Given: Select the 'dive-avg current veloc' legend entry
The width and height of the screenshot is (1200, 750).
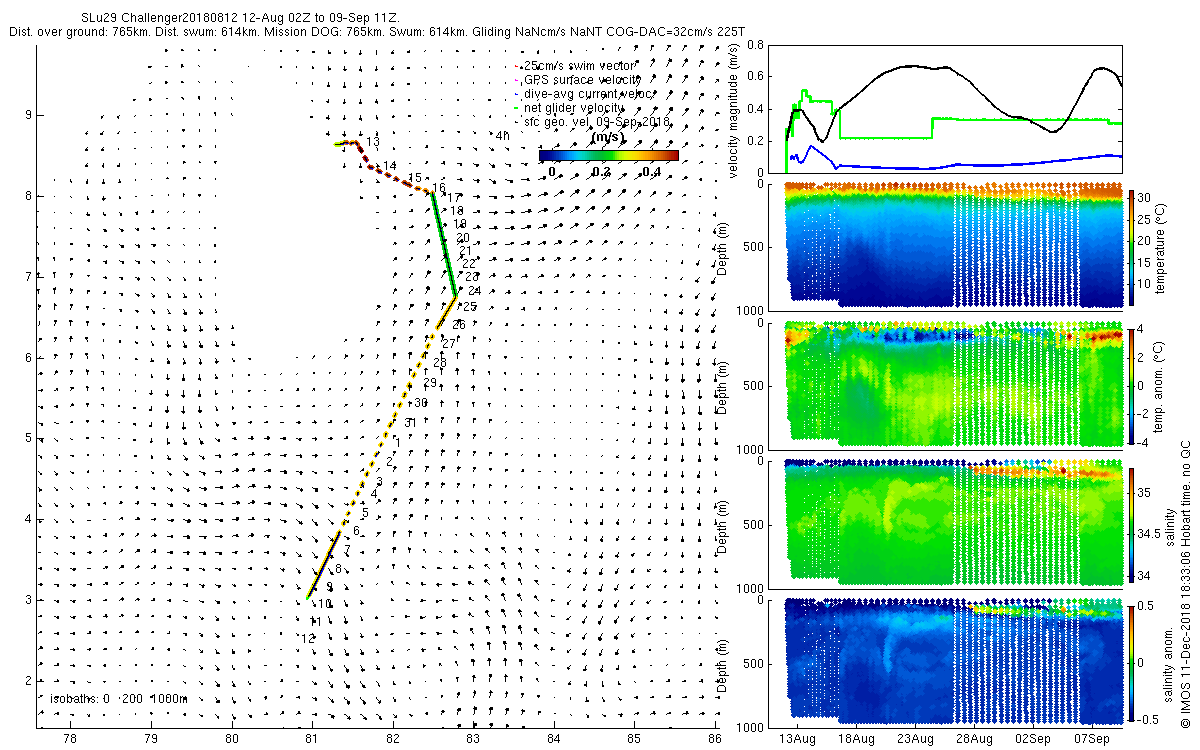Looking at the screenshot, I should [583, 93].
